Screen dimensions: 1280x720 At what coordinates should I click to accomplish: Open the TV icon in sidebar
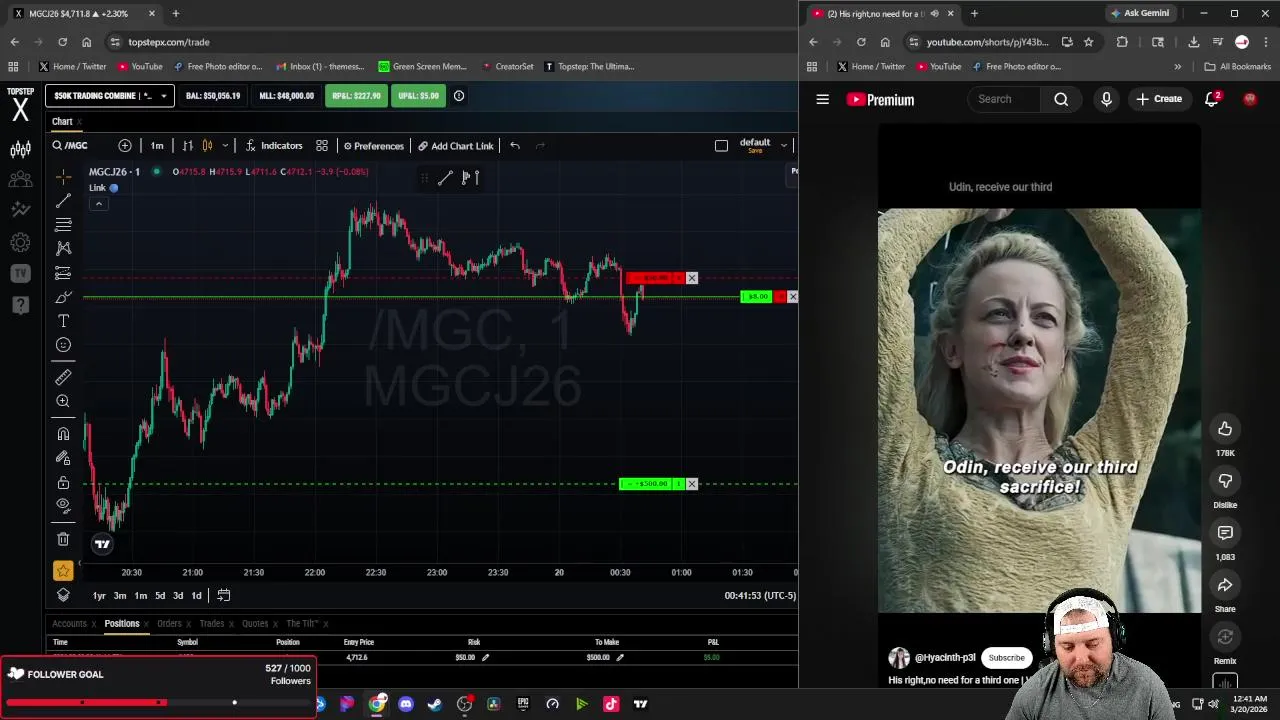coord(20,273)
